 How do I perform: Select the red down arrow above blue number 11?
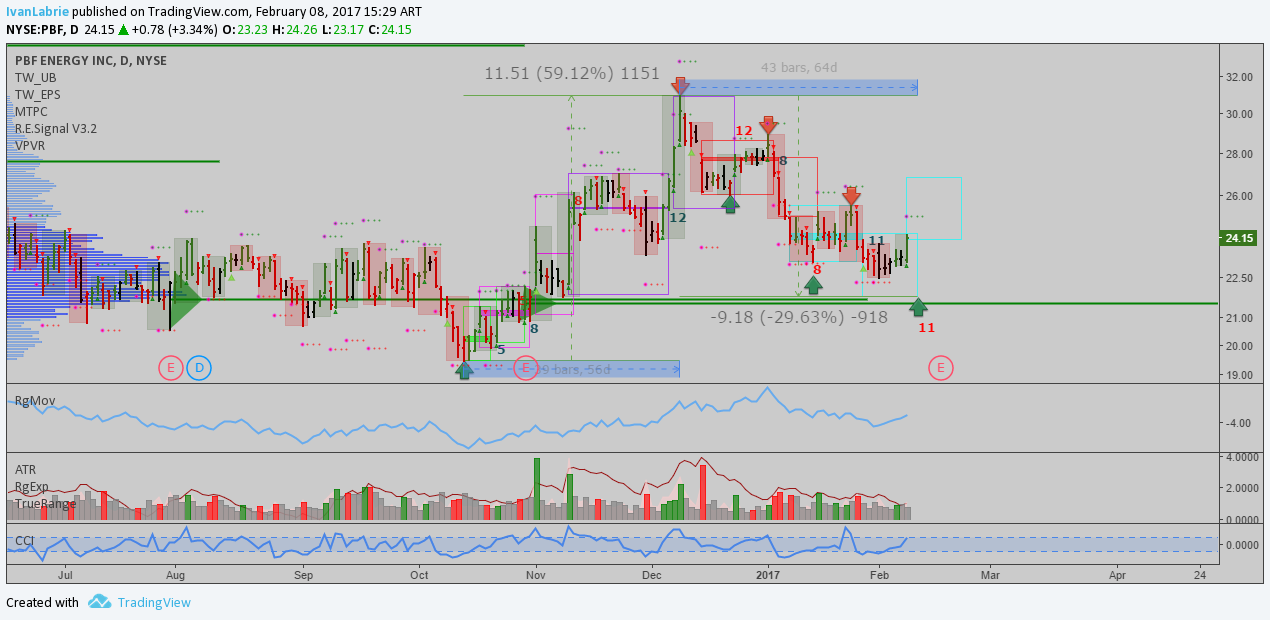pyautogui.click(x=851, y=197)
